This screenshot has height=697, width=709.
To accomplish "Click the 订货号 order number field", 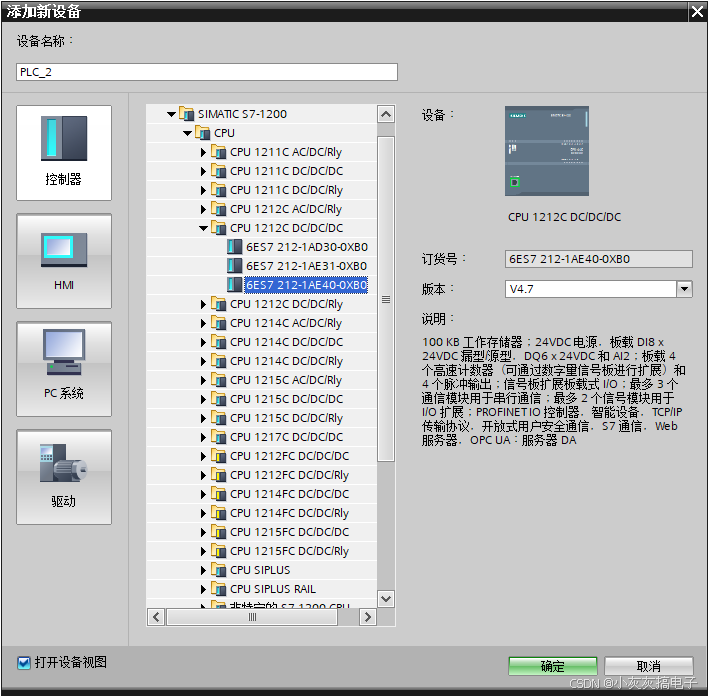I will [598, 259].
